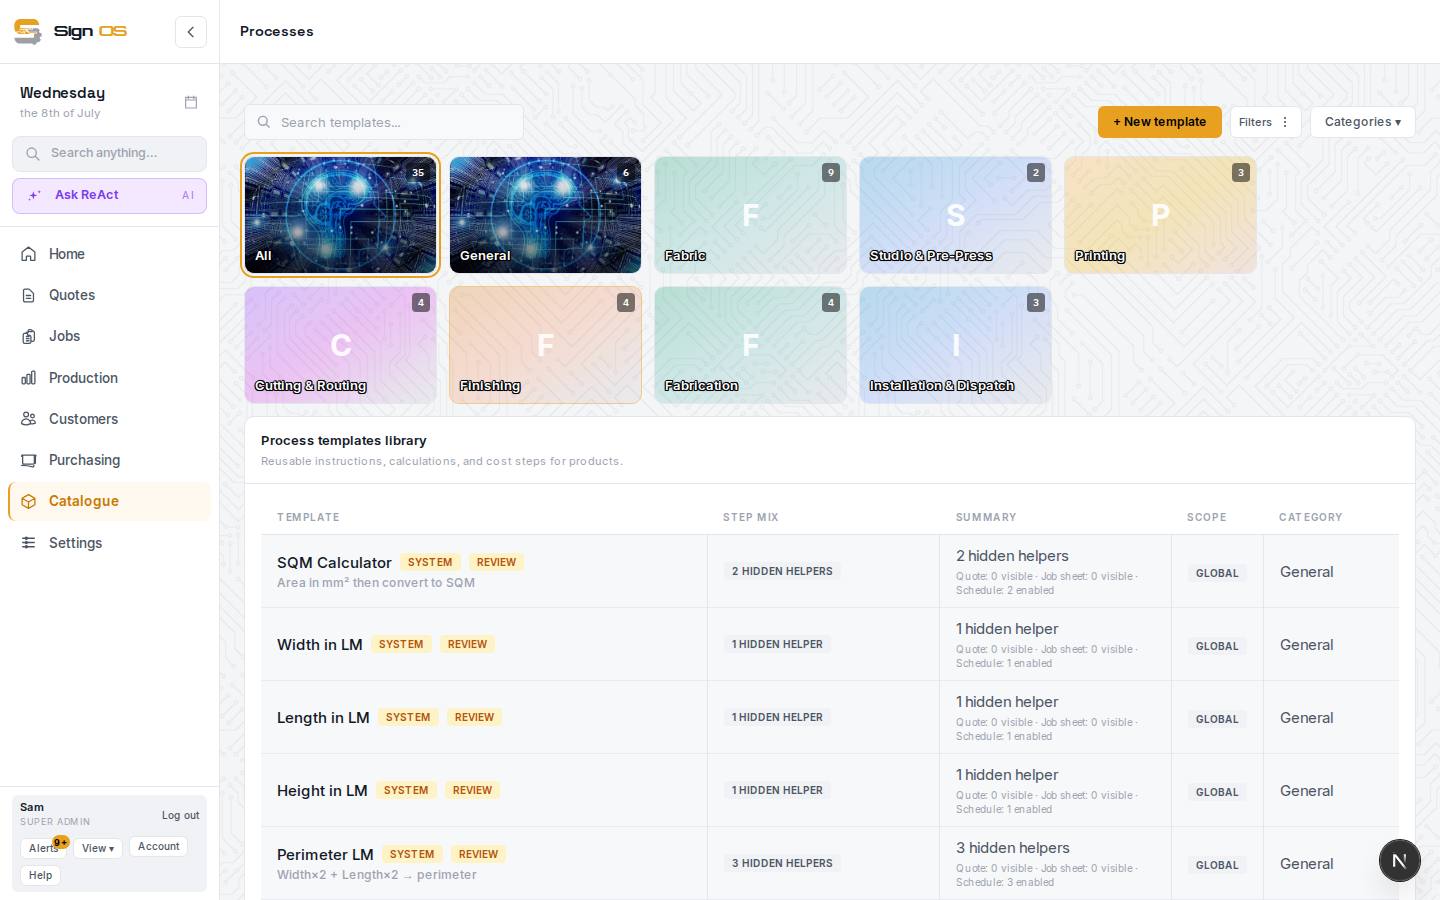
Task: Open the Length in LM template
Action: coord(323,718)
